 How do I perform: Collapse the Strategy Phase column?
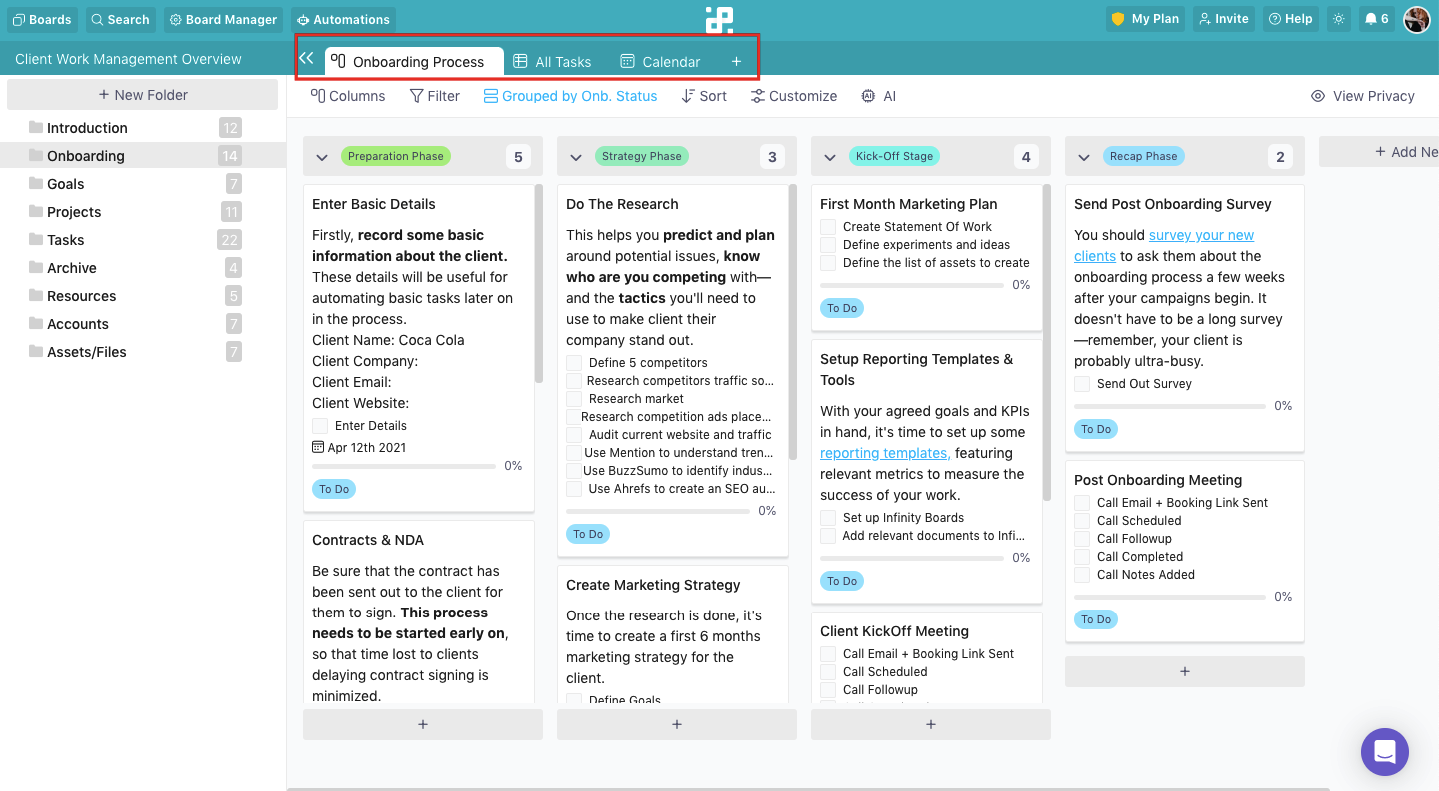pyautogui.click(x=576, y=157)
